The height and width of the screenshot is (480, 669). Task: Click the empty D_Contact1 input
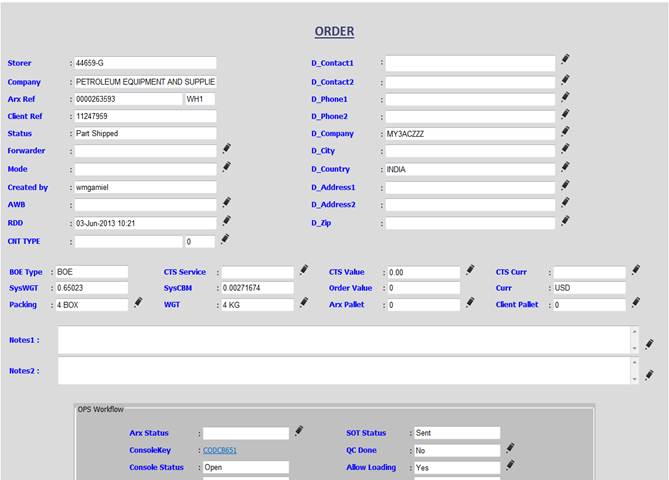click(x=470, y=63)
